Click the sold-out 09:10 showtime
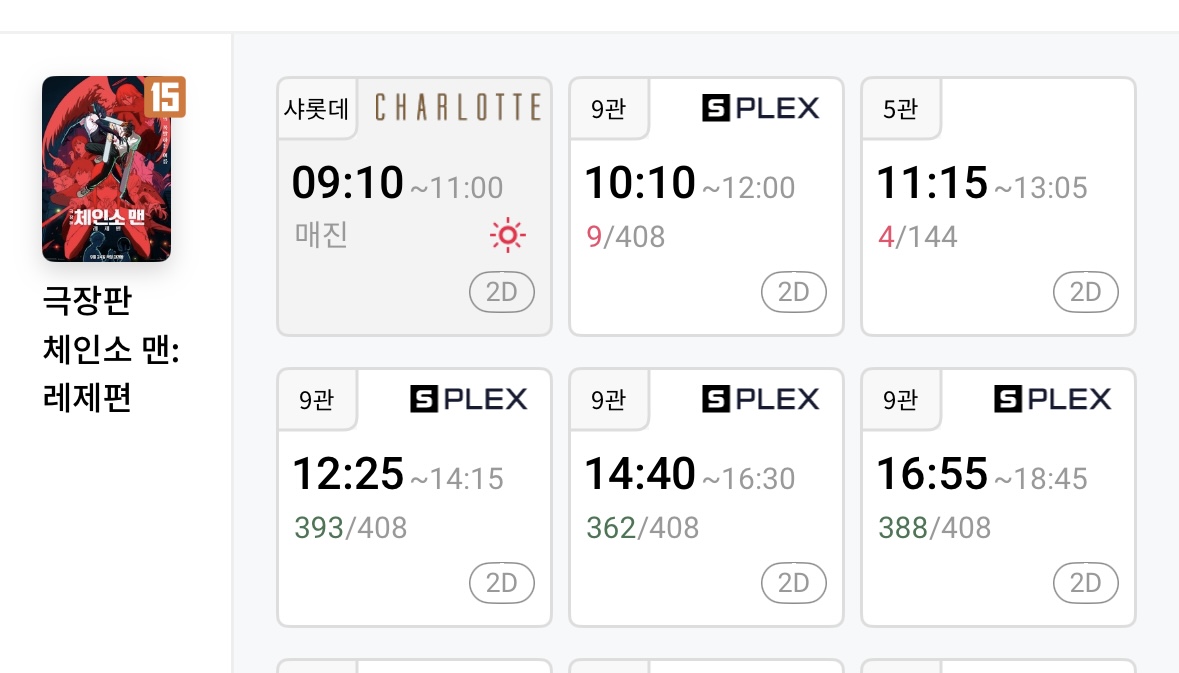Screen dimensions: 1179x673 pyautogui.click(x=348, y=184)
